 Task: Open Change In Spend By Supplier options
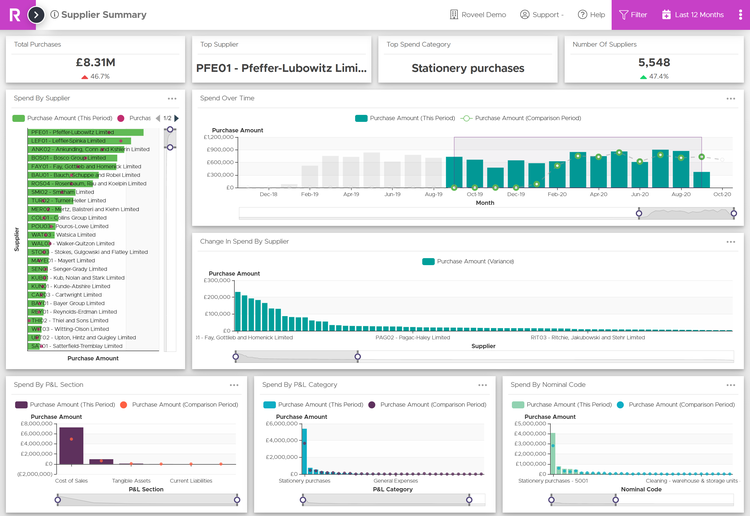pos(731,242)
